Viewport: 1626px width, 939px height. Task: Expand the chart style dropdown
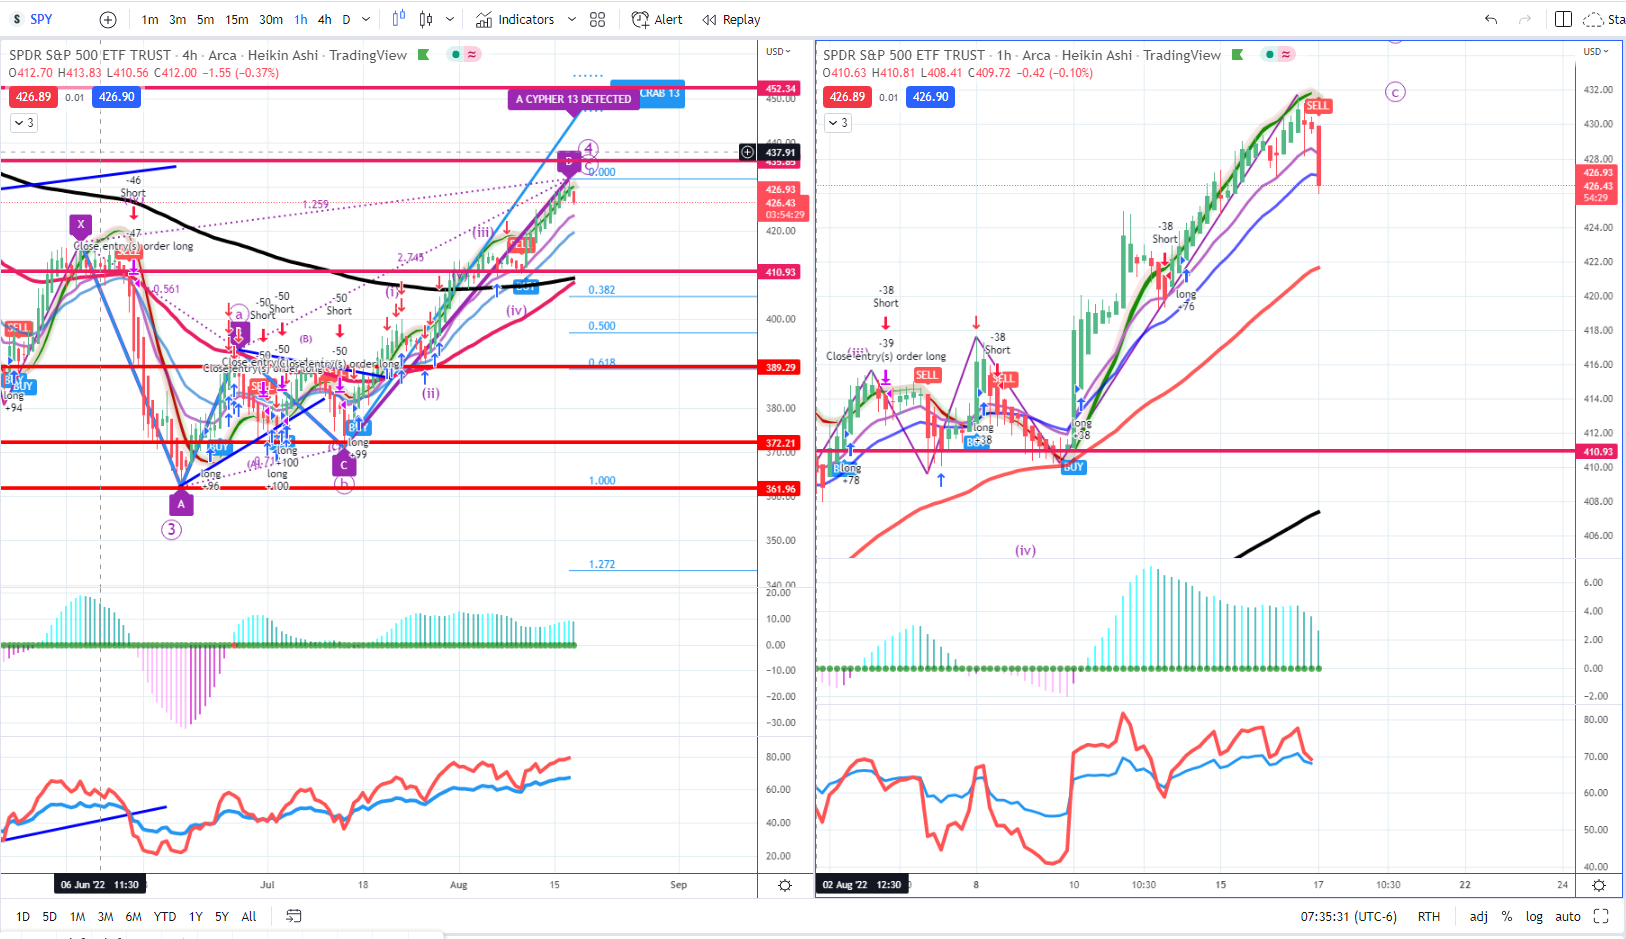point(450,19)
